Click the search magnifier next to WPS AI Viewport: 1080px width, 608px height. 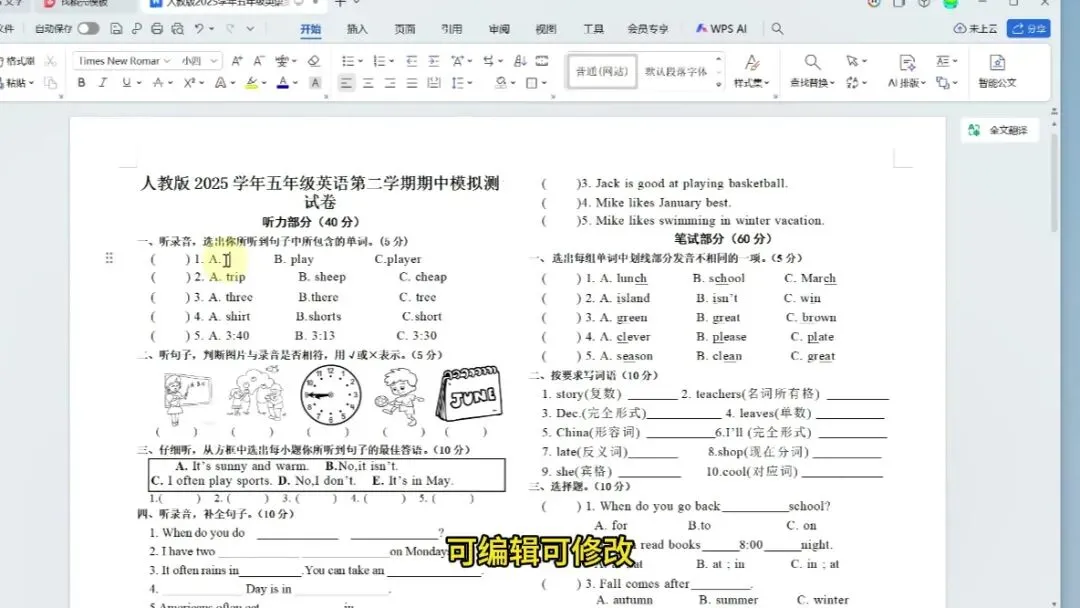click(777, 29)
